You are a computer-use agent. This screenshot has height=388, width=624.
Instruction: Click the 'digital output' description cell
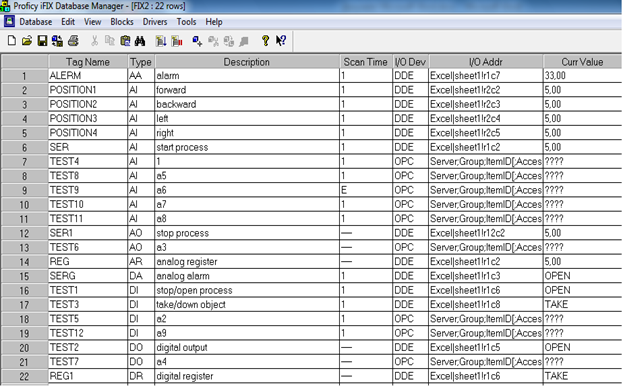coord(247,348)
